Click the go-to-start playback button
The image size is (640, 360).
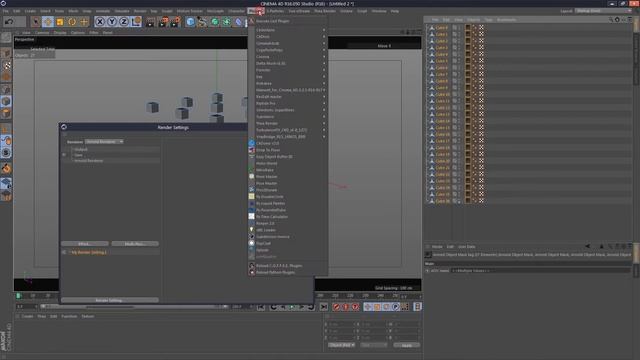261,307
